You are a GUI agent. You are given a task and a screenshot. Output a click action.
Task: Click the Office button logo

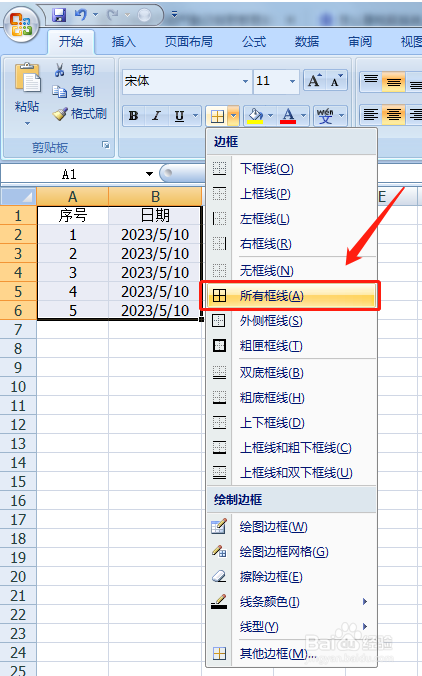click(x=21, y=24)
